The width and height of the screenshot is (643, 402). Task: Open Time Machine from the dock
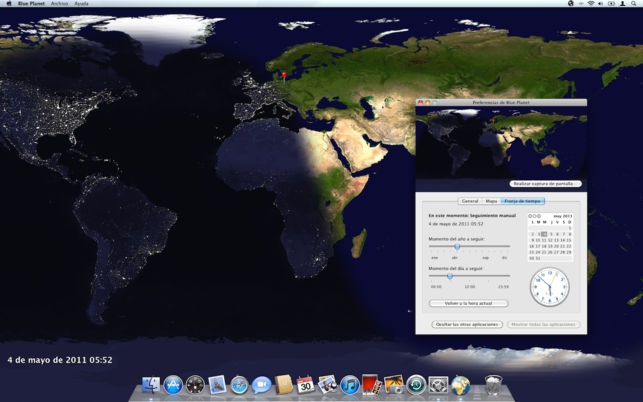pyautogui.click(x=415, y=385)
